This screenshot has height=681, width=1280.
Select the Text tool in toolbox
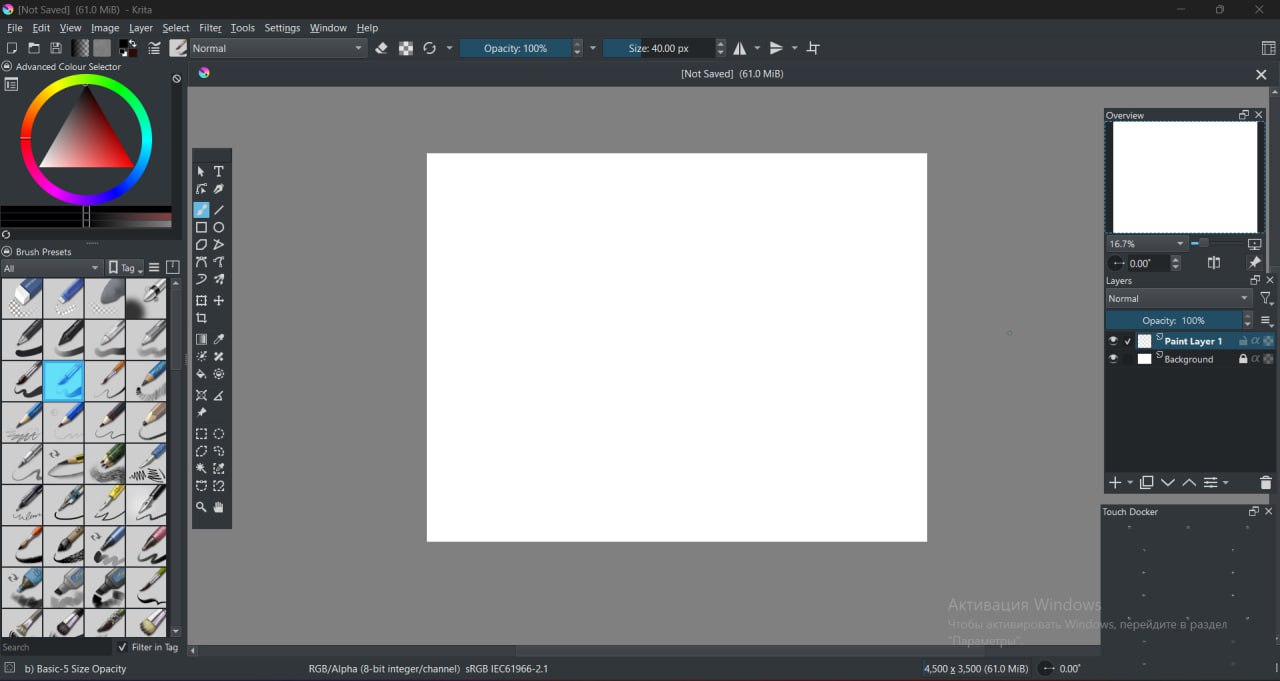[219, 171]
